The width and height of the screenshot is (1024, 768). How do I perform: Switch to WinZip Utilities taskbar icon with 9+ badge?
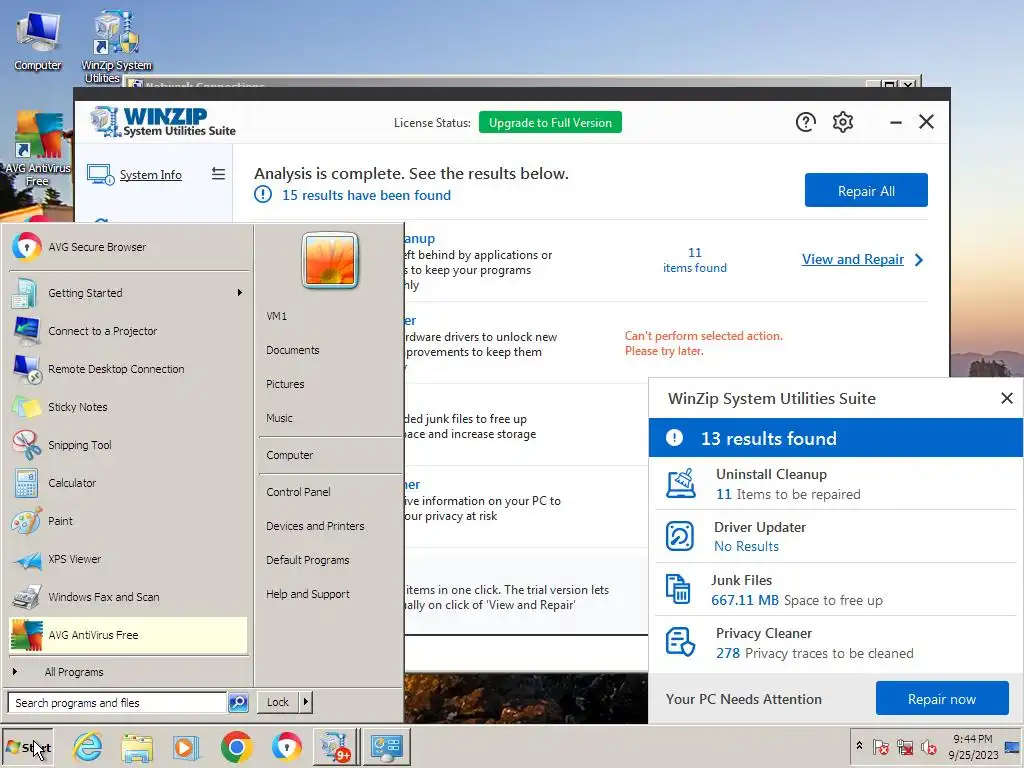click(x=336, y=747)
